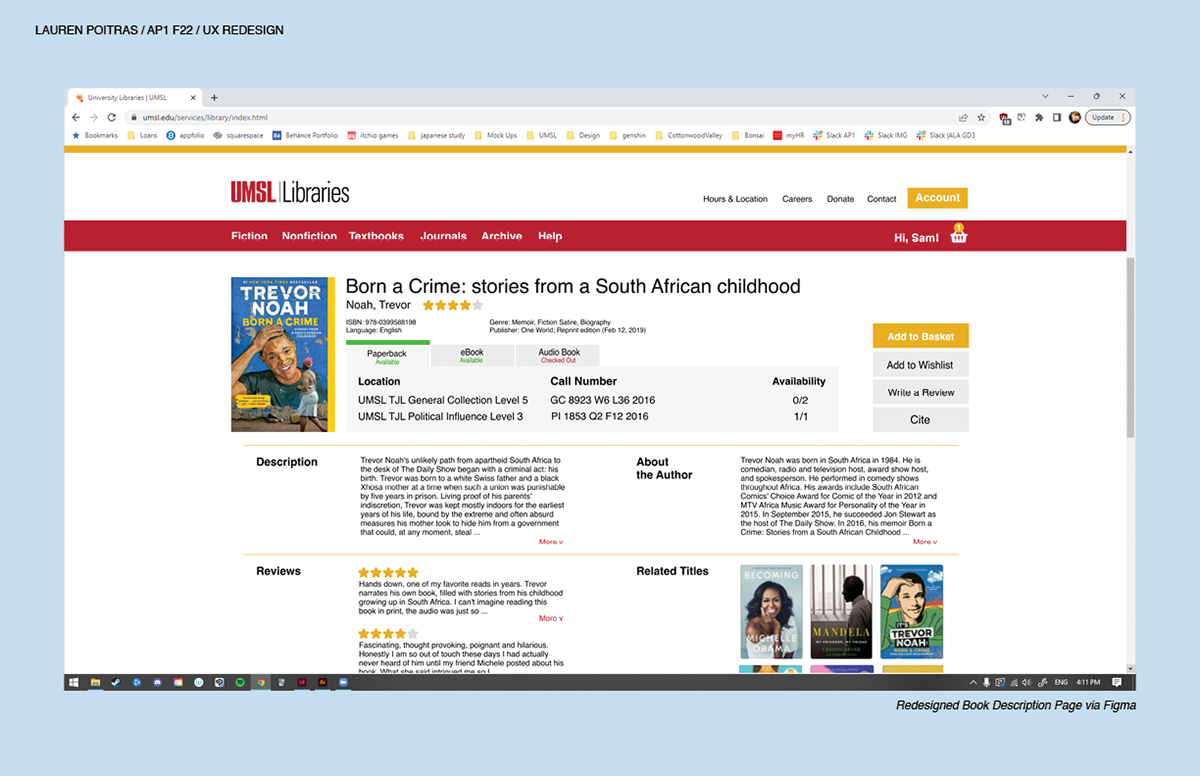Reload the page with the refresh icon

[x=110, y=117]
